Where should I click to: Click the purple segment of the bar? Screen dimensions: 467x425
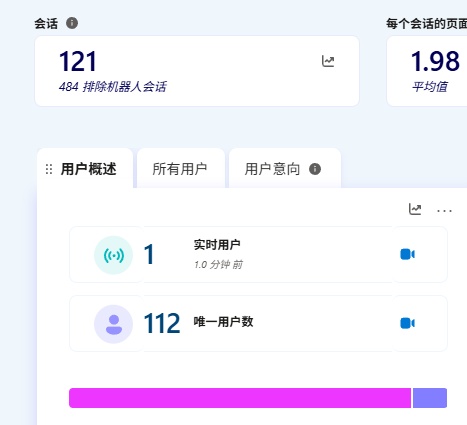[430, 398]
